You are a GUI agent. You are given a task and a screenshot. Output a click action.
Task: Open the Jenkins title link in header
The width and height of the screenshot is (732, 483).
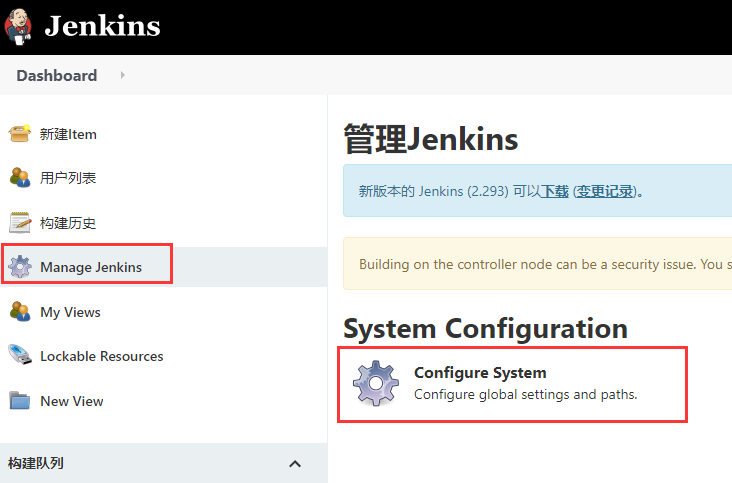coord(102,26)
